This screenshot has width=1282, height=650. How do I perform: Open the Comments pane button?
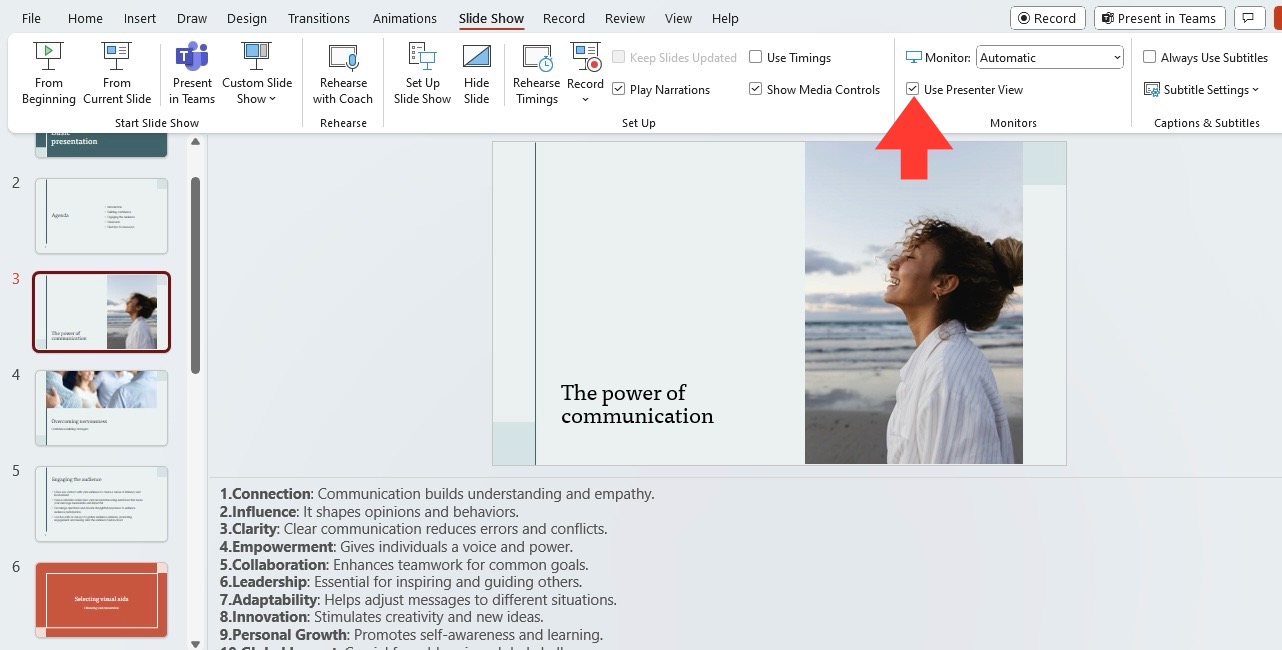[x=1248, y=18]
